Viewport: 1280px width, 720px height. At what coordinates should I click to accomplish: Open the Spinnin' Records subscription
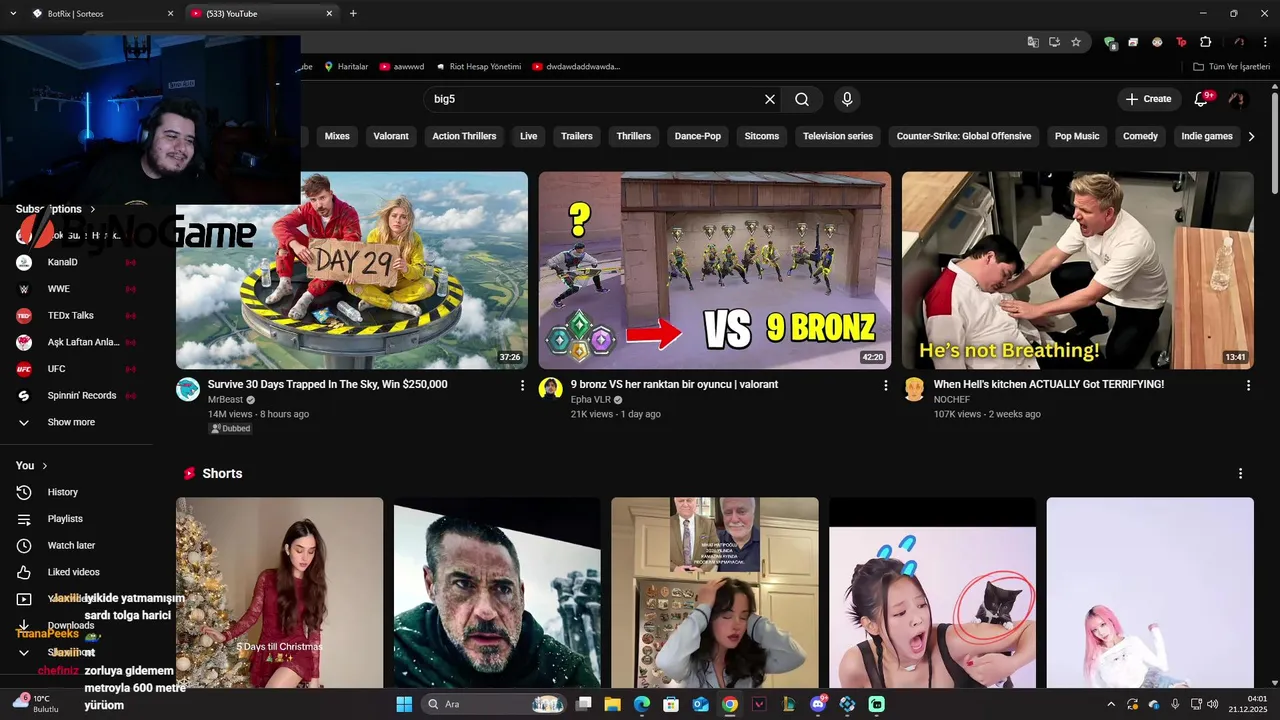[80, 396]
